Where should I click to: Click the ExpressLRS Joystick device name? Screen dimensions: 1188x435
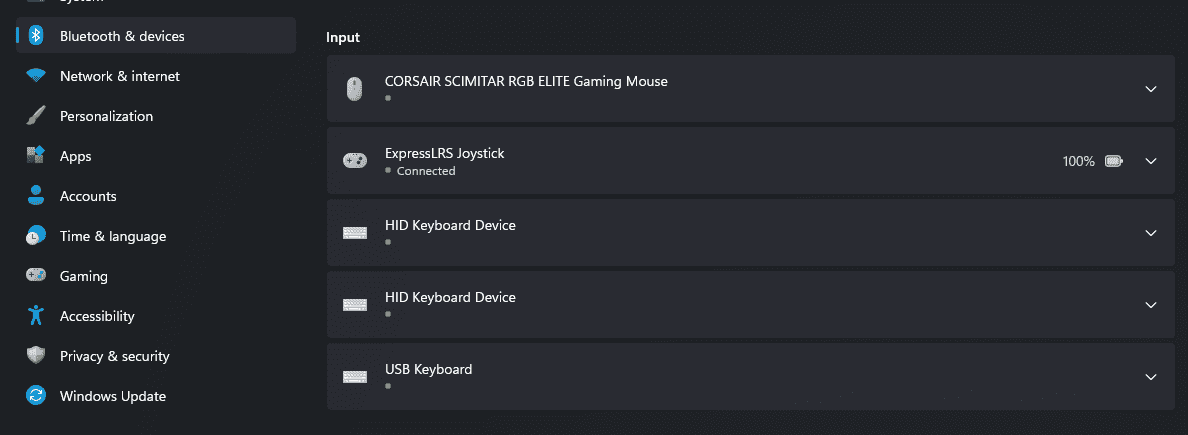point(444,154)
